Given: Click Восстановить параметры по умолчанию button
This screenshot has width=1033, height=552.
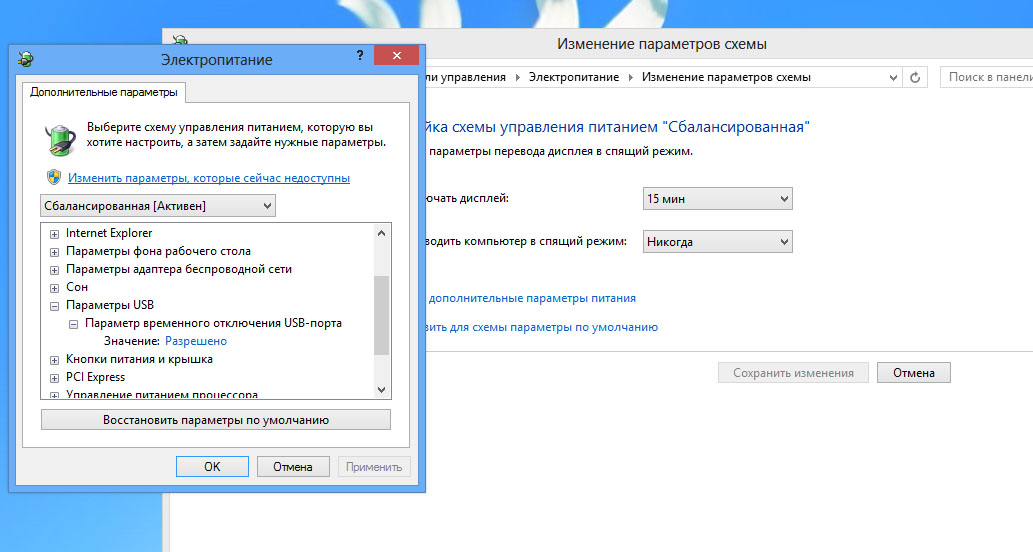Looking at the screenshot, I should click(216, 420).
